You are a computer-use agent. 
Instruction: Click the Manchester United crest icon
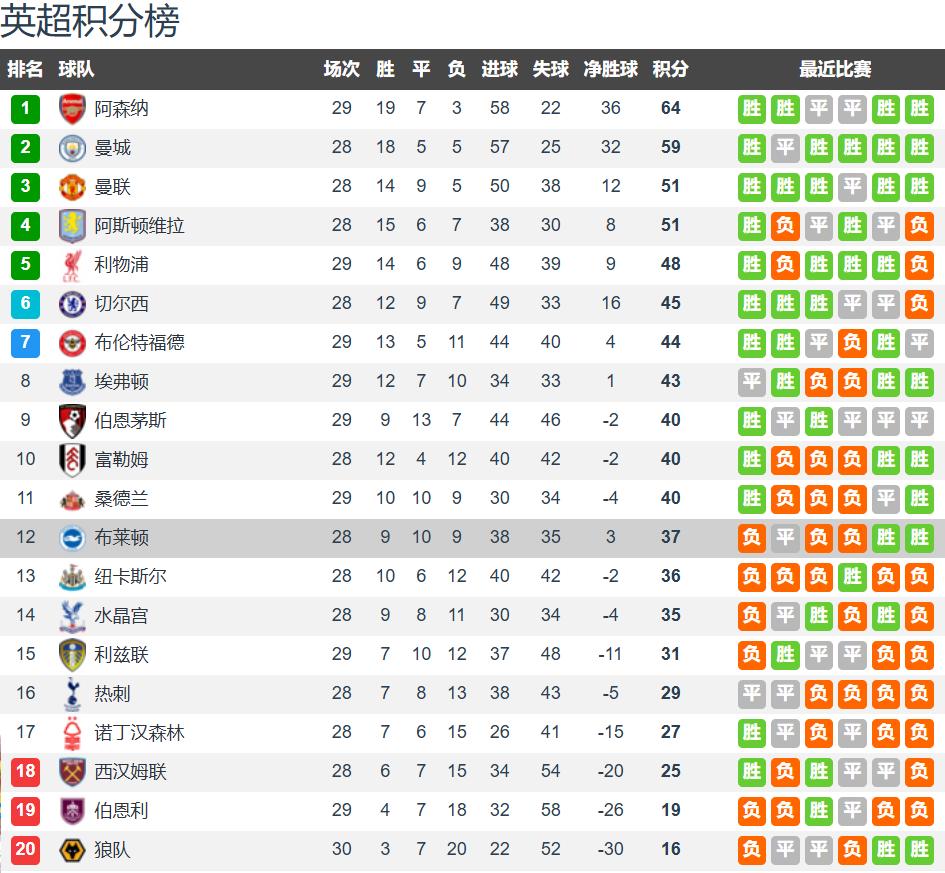click(72, 186)
